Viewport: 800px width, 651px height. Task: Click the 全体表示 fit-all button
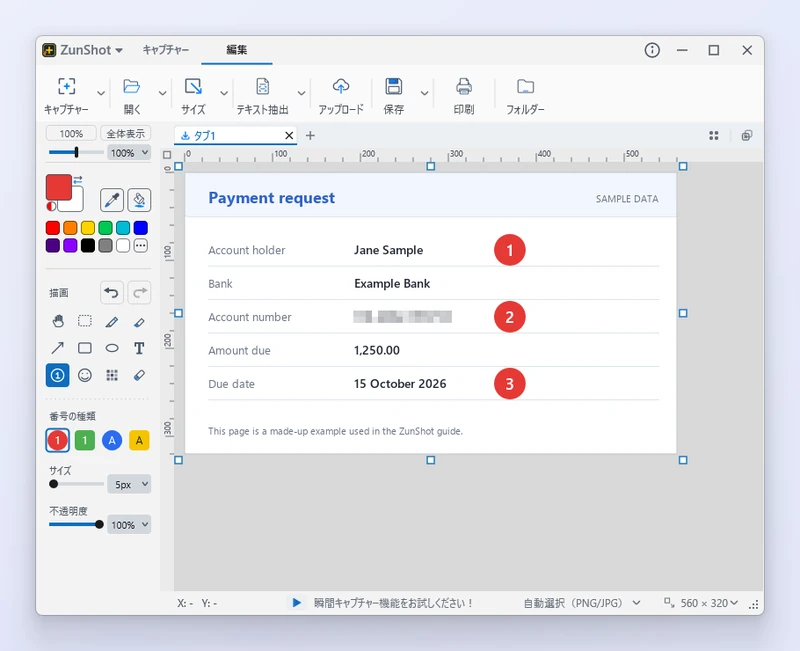pos(126,134)
